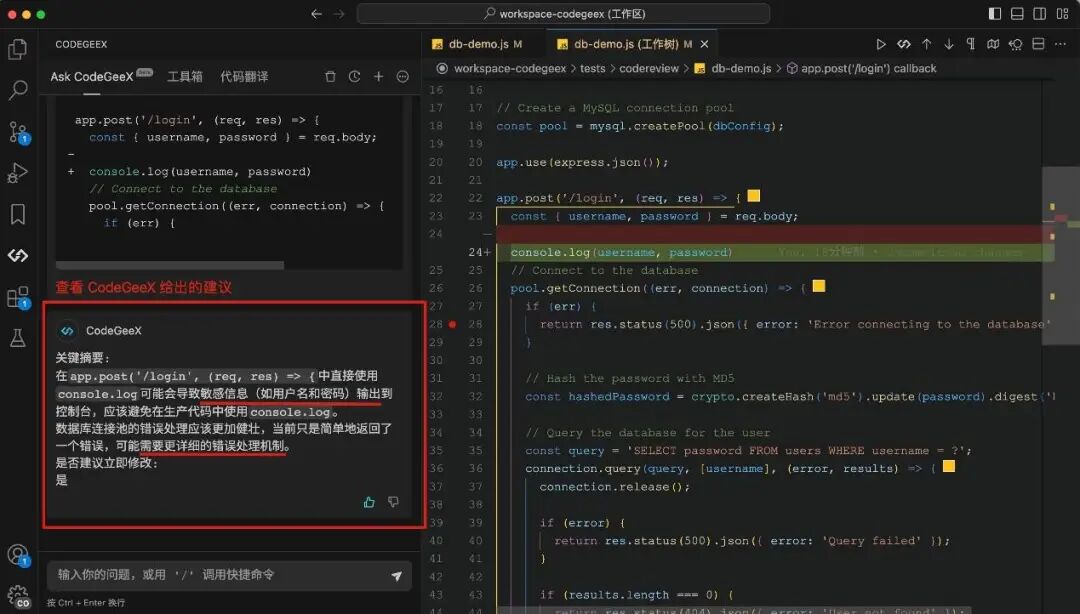Open the Explorer files icon in activity bar
The height and width of the screenshot is (614, 1080).
point(18,49)
